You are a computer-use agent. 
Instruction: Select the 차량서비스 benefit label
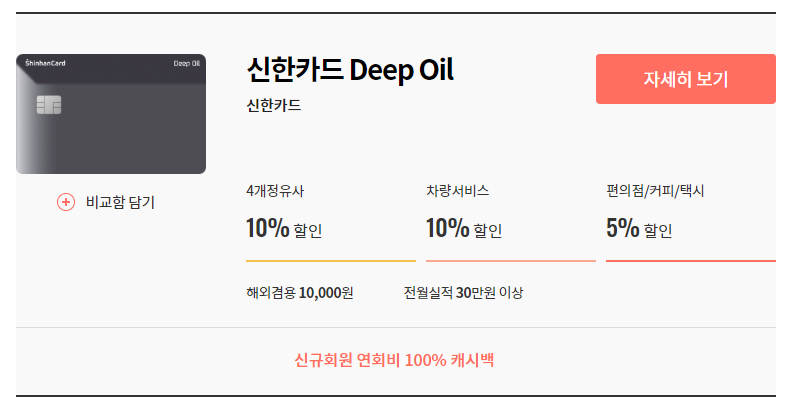[x=457, y=190]
